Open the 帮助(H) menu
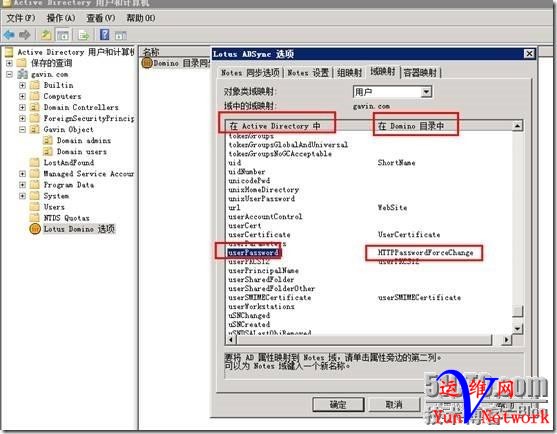 tap(141, 18)
